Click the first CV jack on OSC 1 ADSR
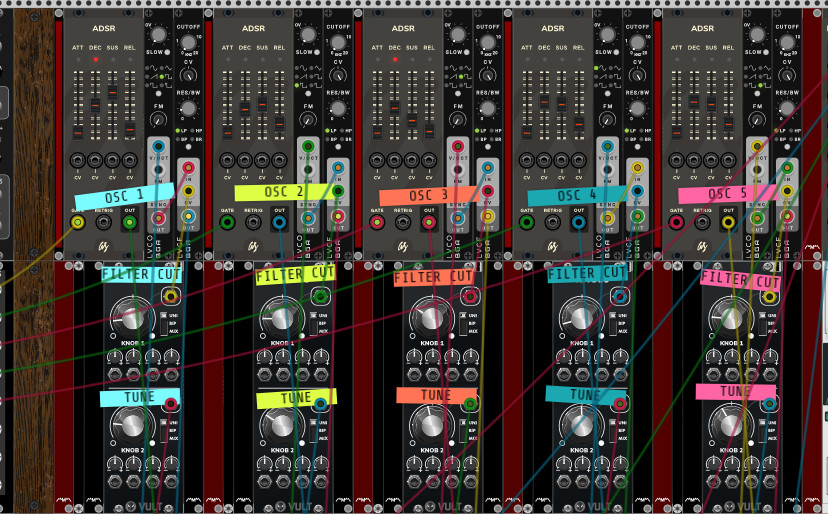The height and width of the screenshot is (514, 828). point(78,160)
